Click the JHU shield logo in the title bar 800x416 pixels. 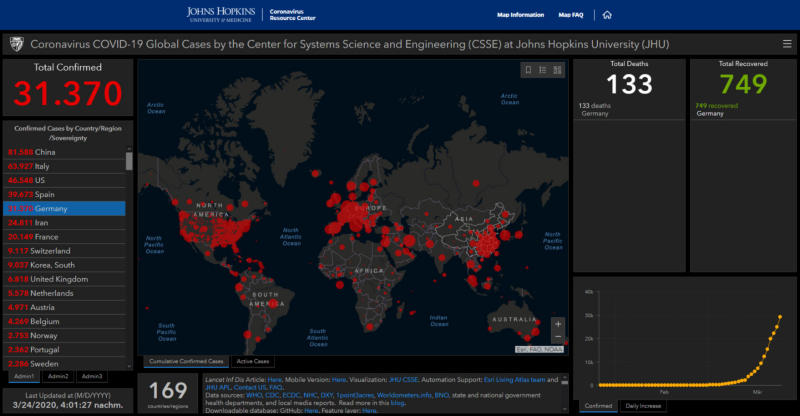[16, 44]
